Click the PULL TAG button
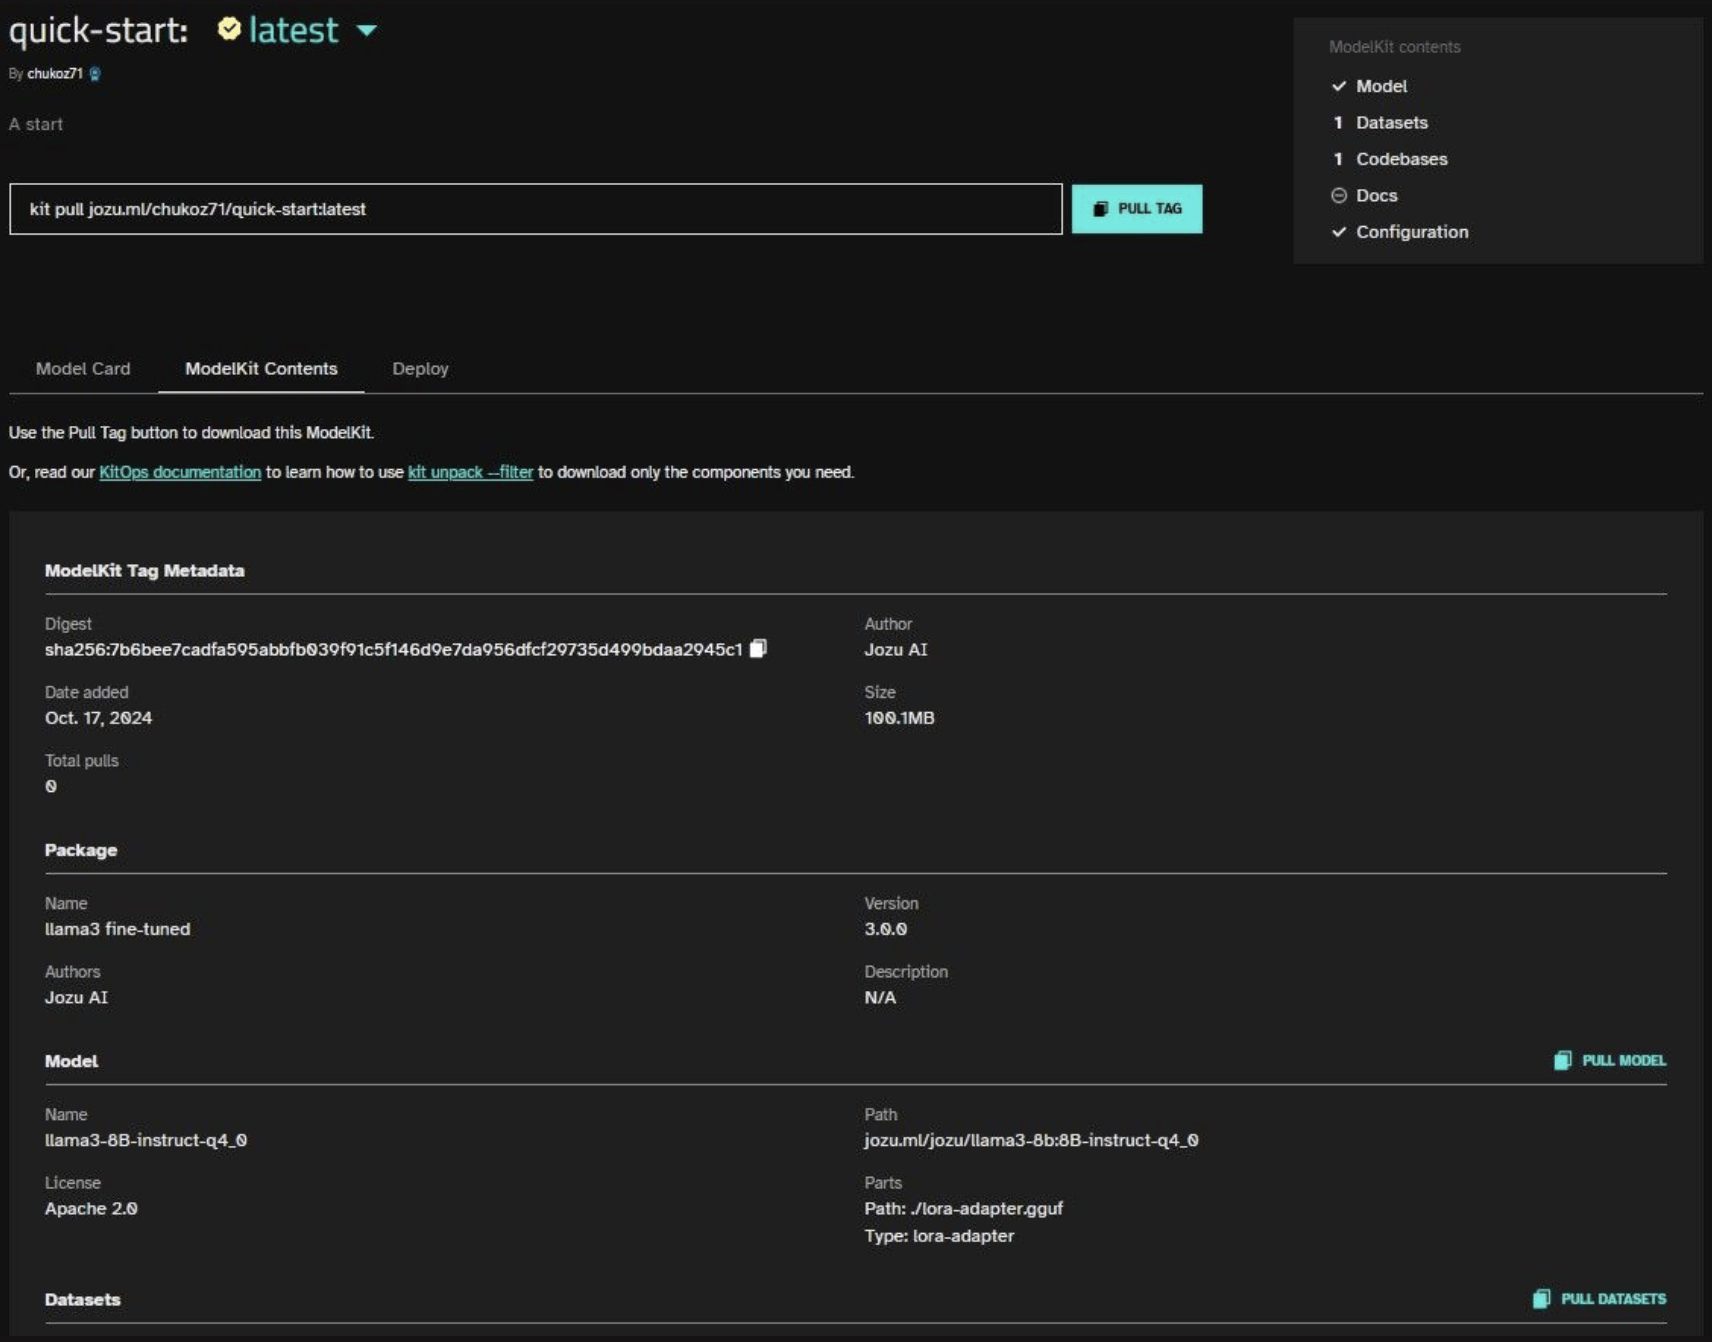 click(1137, 209)
